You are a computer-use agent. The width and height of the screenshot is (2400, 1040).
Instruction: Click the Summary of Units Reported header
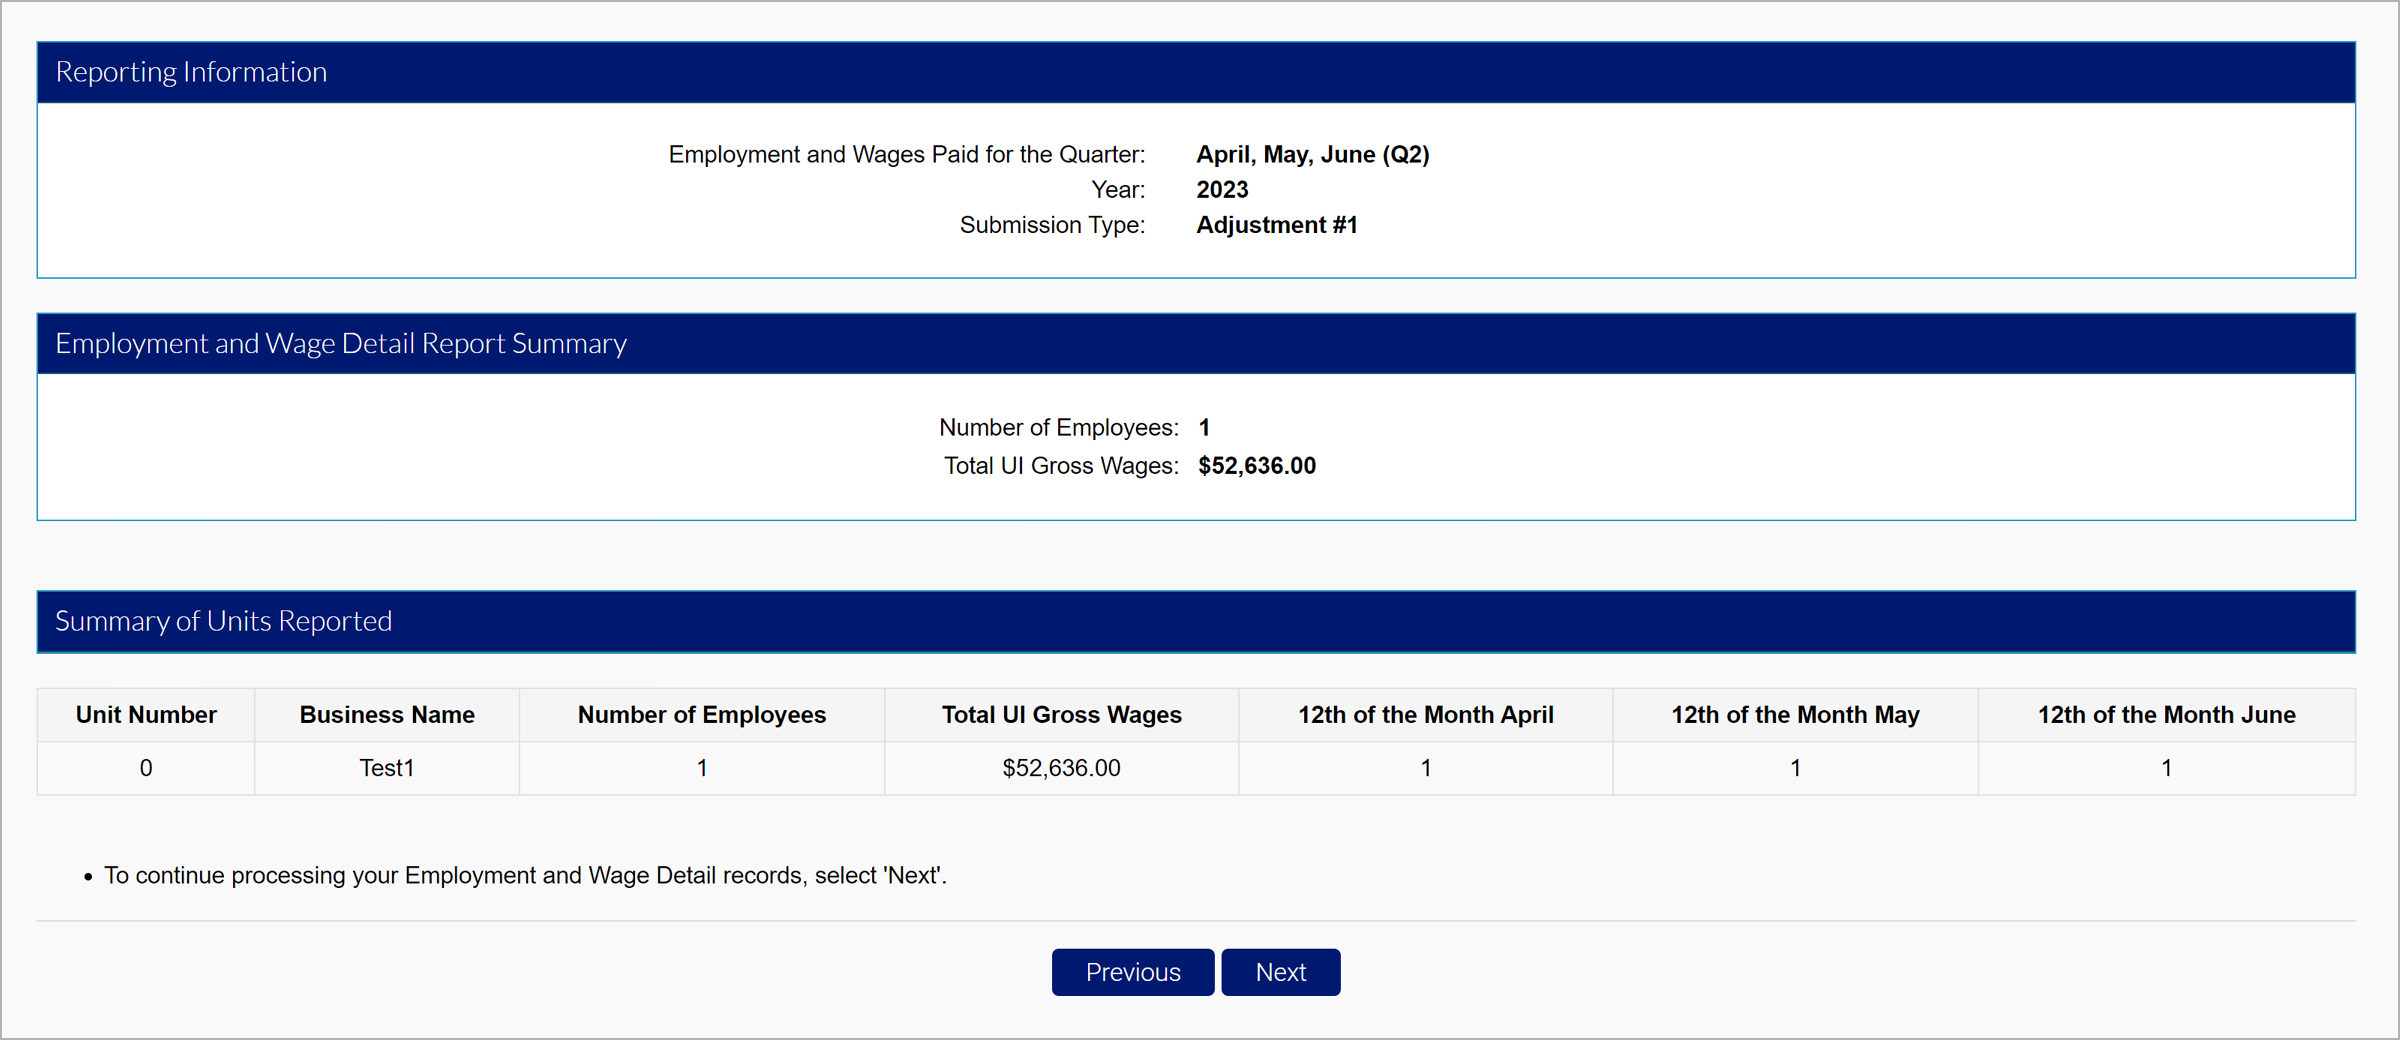click(223, 621)
